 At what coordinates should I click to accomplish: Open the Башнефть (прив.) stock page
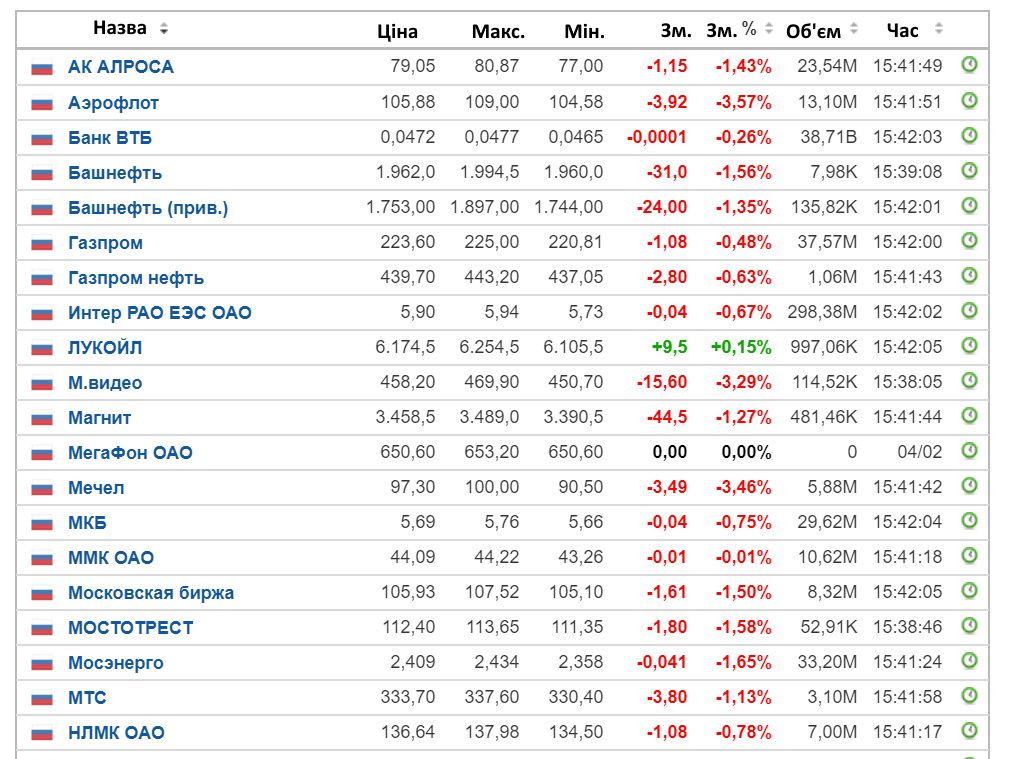tap(148, 208)
